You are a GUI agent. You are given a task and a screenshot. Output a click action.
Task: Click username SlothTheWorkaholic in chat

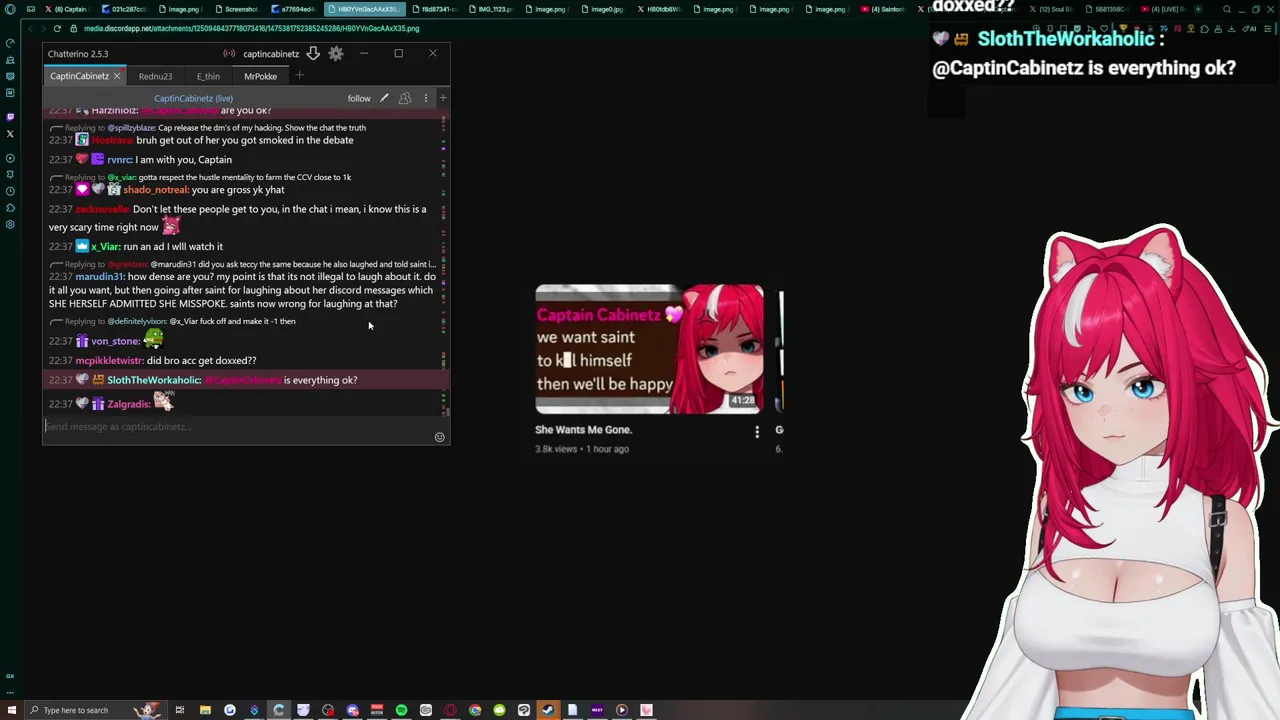point(153,380)
